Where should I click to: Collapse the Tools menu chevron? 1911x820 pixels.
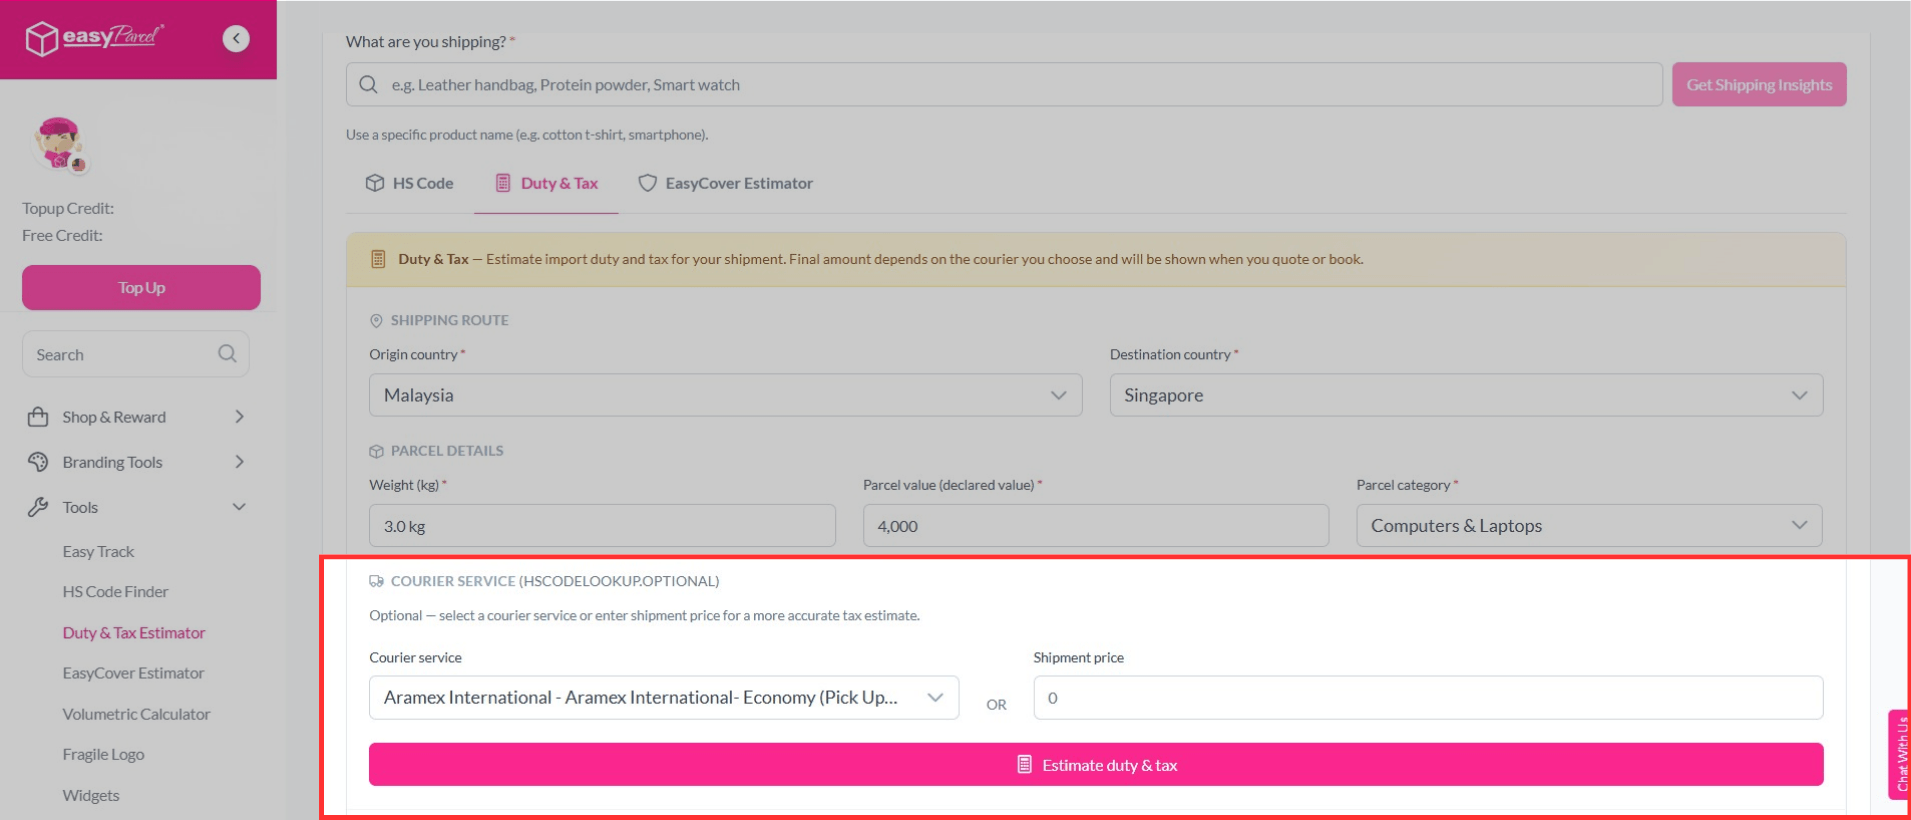coord(239,507)
